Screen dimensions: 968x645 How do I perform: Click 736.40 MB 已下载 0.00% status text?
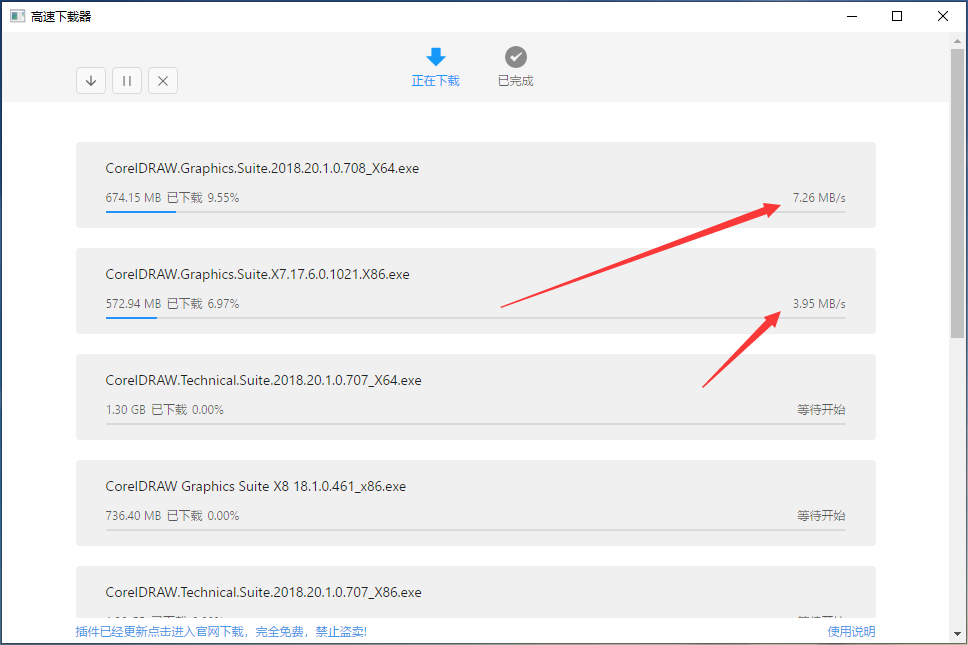[x=172, y=516]
